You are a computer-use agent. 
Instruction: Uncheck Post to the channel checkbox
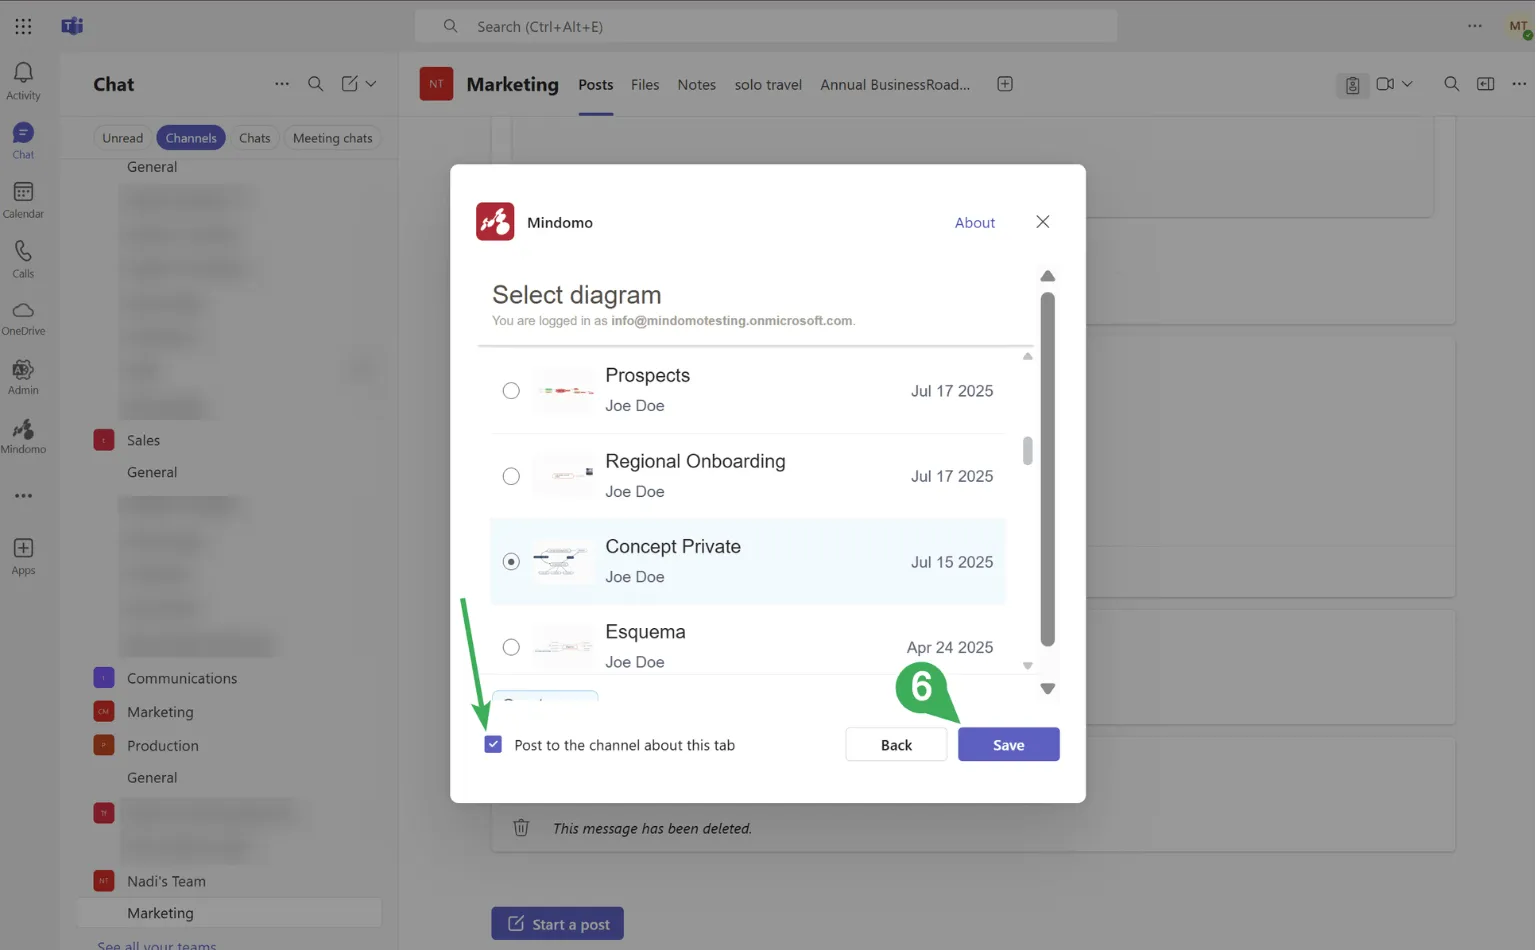(493, 745)
